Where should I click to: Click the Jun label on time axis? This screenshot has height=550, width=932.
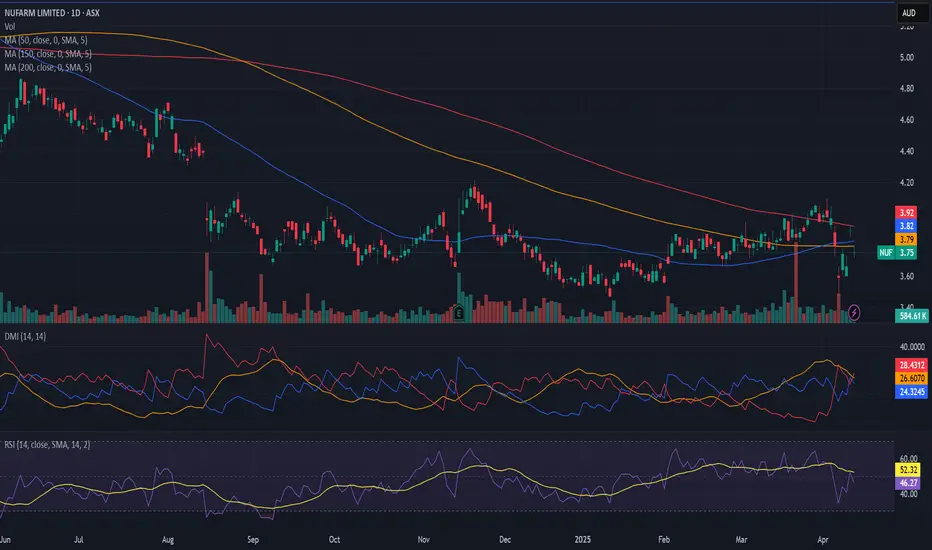(x=5, y=540)
